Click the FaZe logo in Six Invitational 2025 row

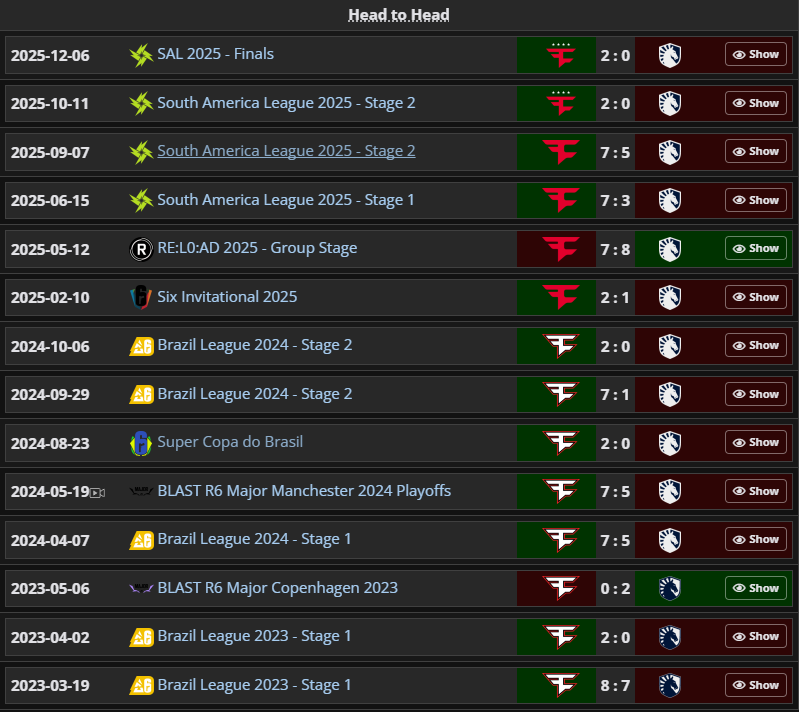[x=561, y=297]
